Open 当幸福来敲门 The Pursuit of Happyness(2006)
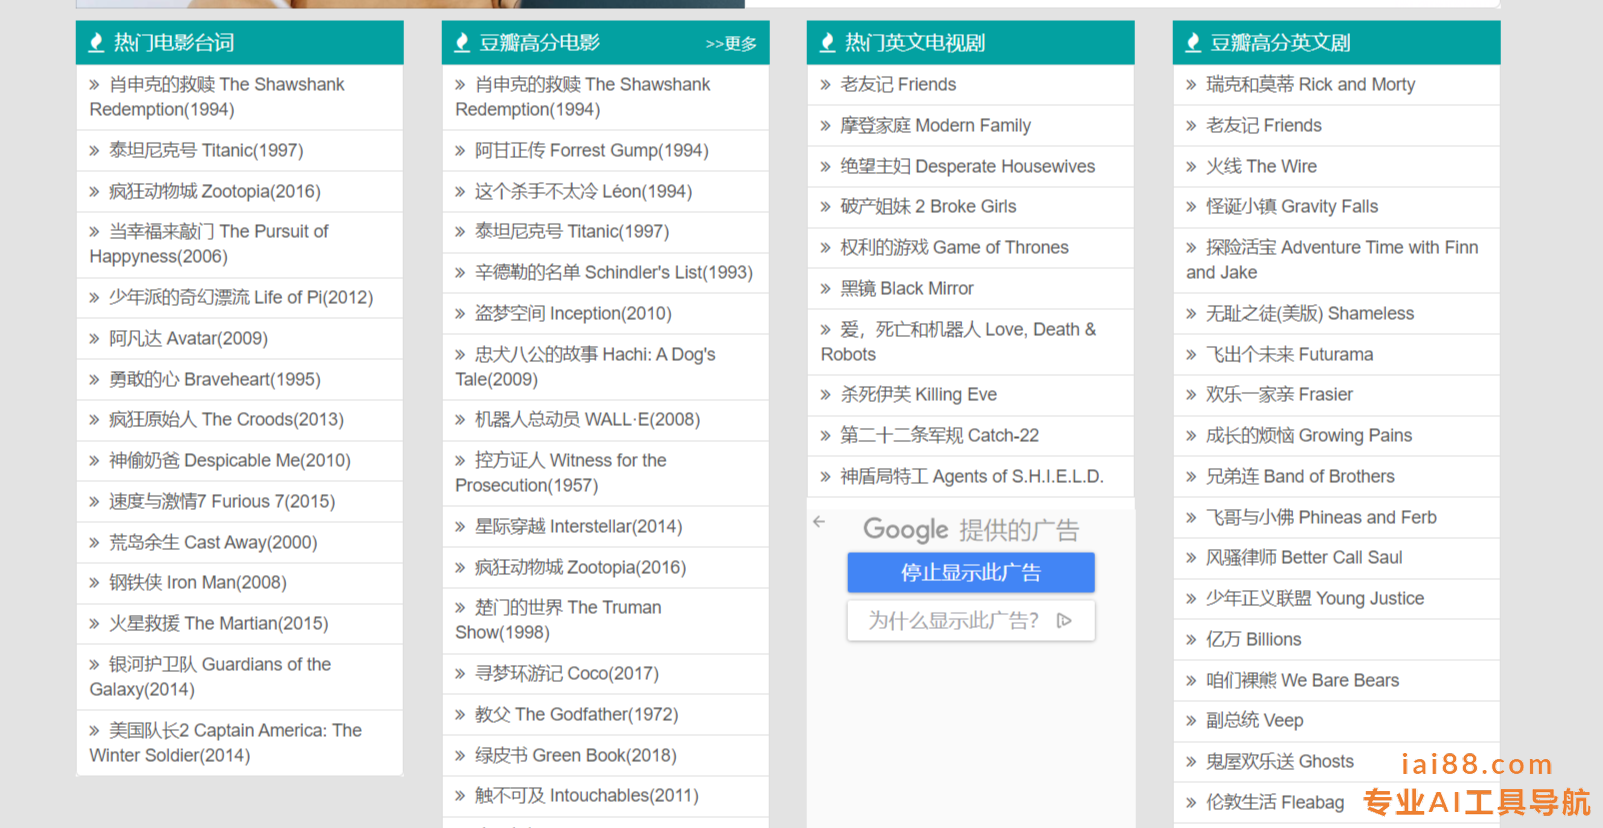This screenshot has width=1603, height=828. 209,244
